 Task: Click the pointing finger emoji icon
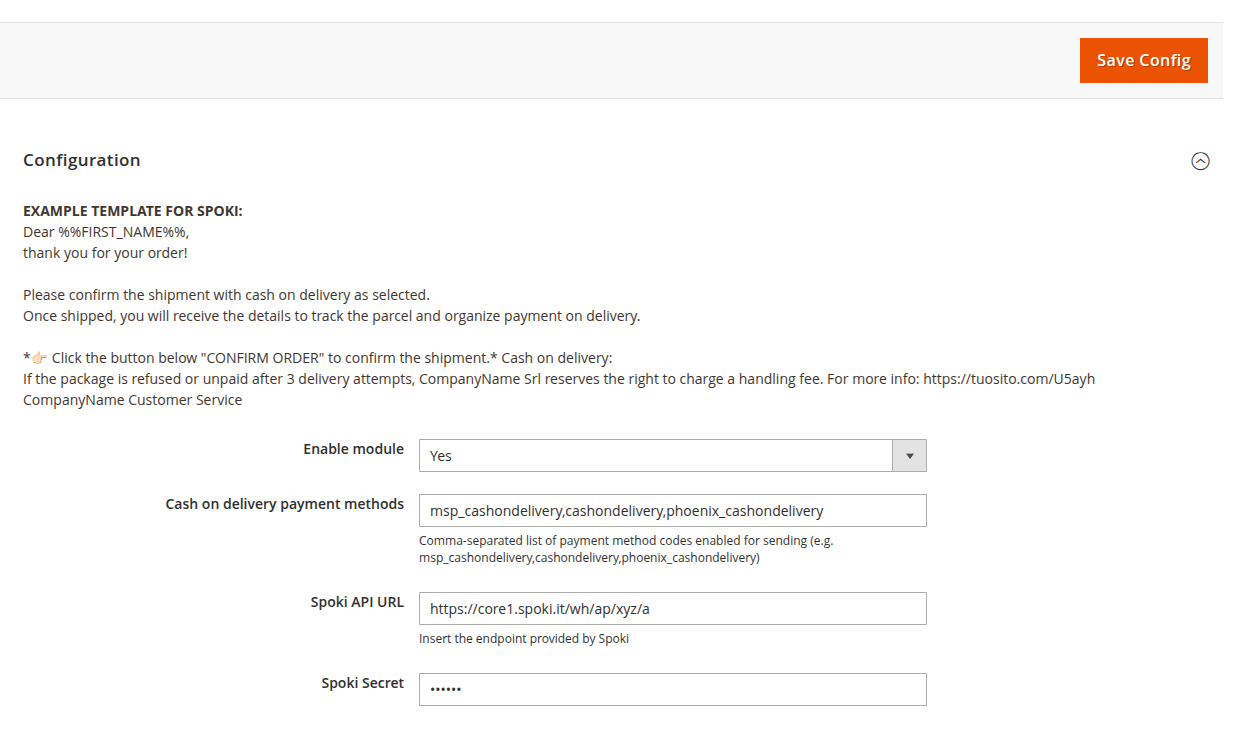click(40, 358)
